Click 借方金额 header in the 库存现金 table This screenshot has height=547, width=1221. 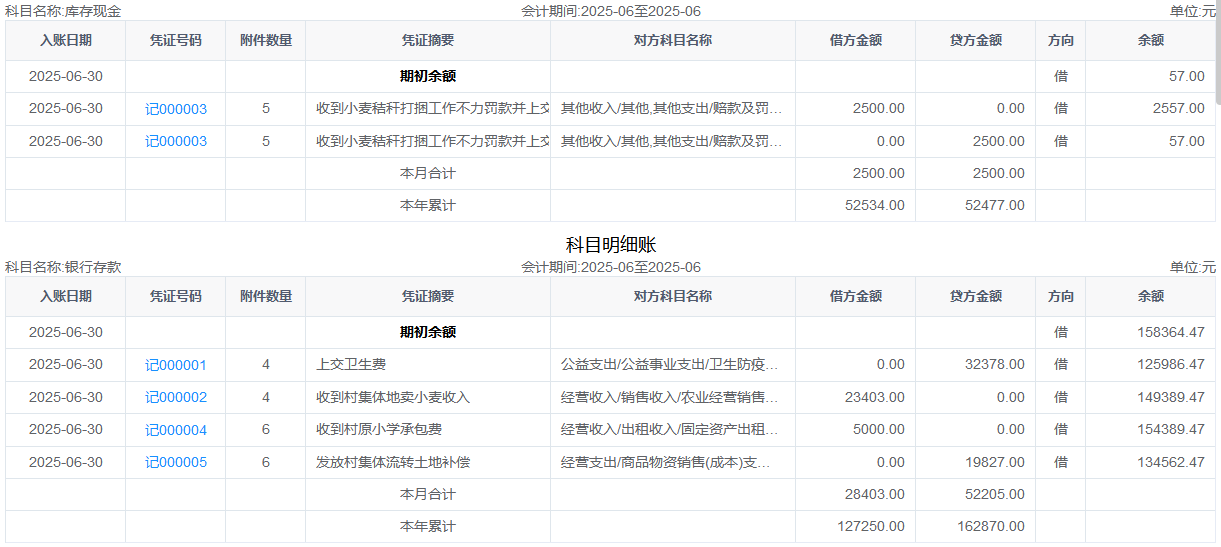tap(855, 41)
